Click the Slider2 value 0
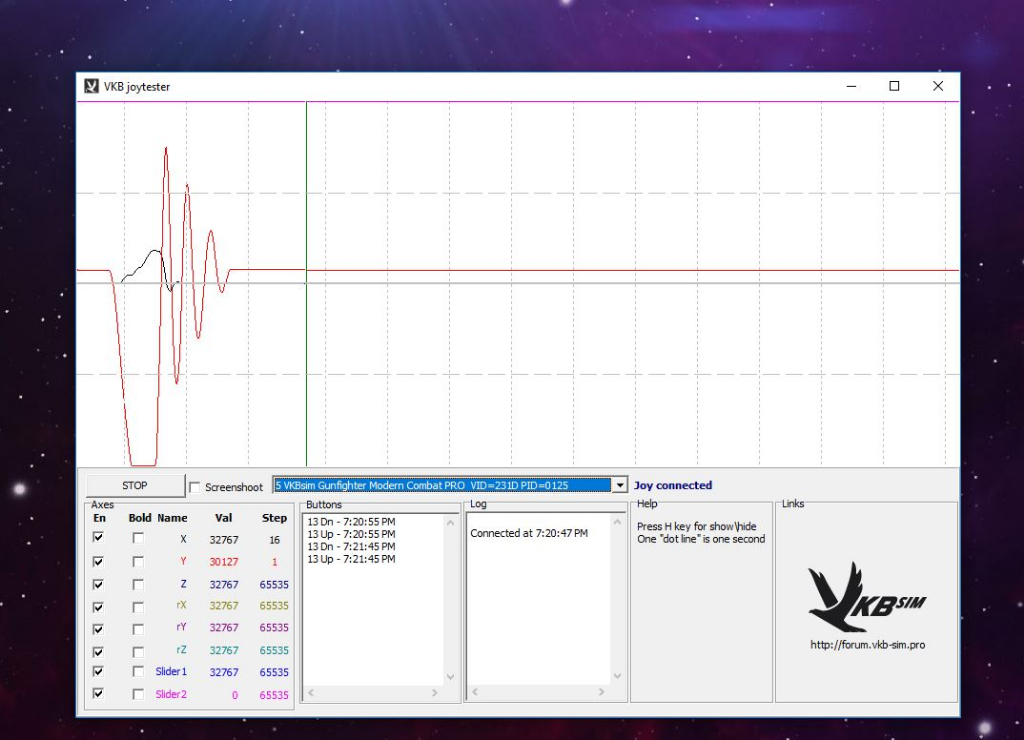Image resolution: width=1024 pixels, height=740 pixels. (x=235, y=695)
